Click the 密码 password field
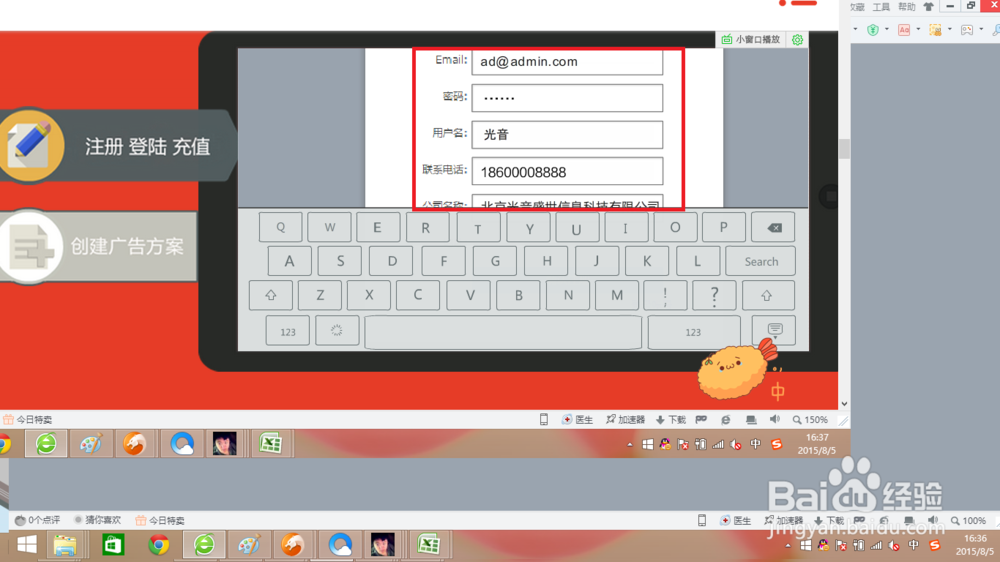This screenshot has width=1000, height=562. 567,98
